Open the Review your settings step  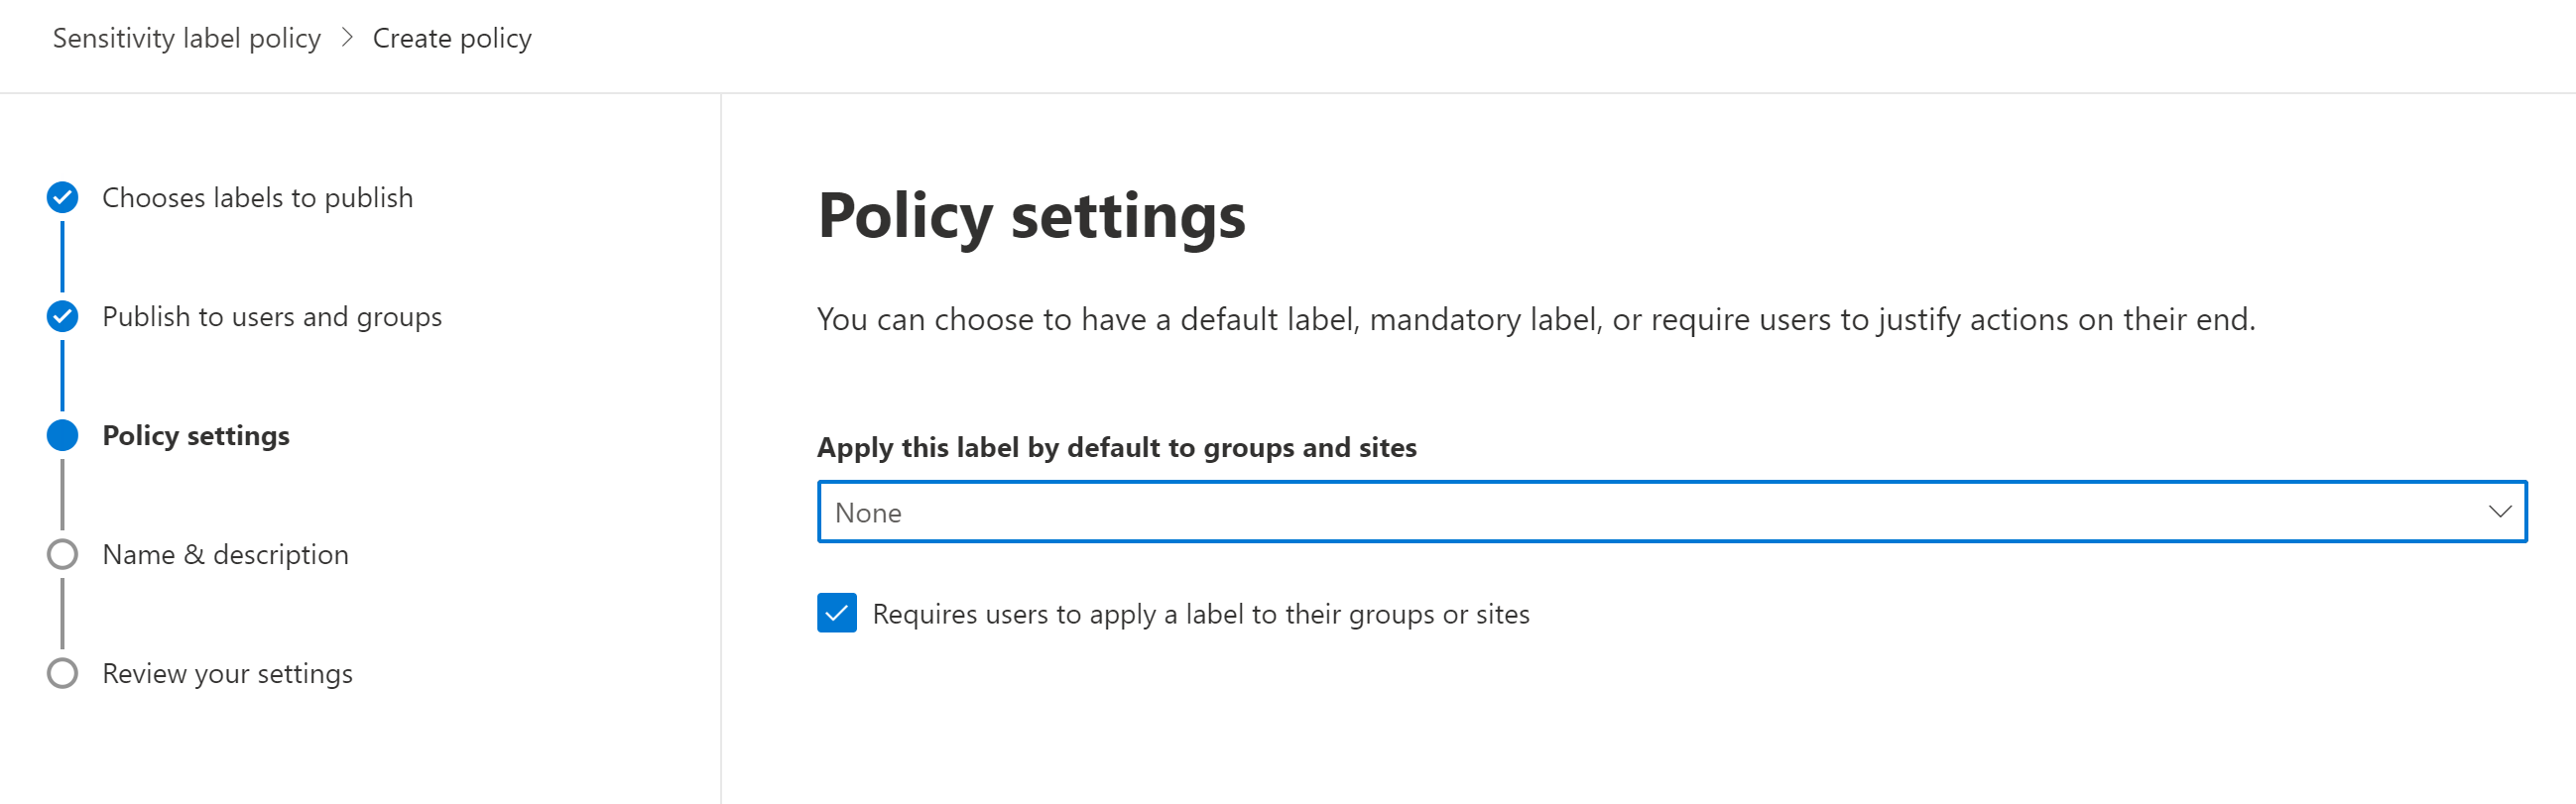pos(227,674)
